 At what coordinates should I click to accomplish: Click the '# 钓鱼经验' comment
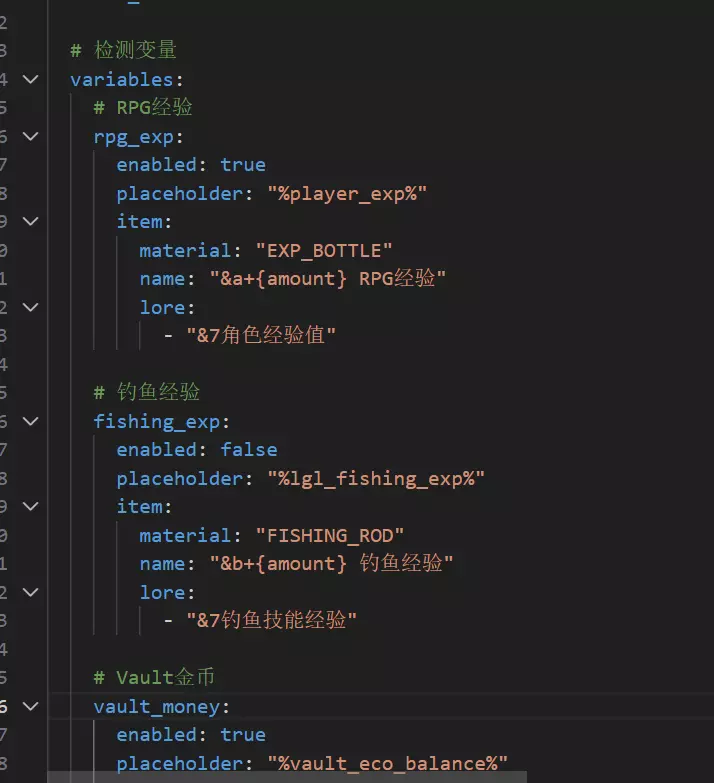(x=147, y=392)
